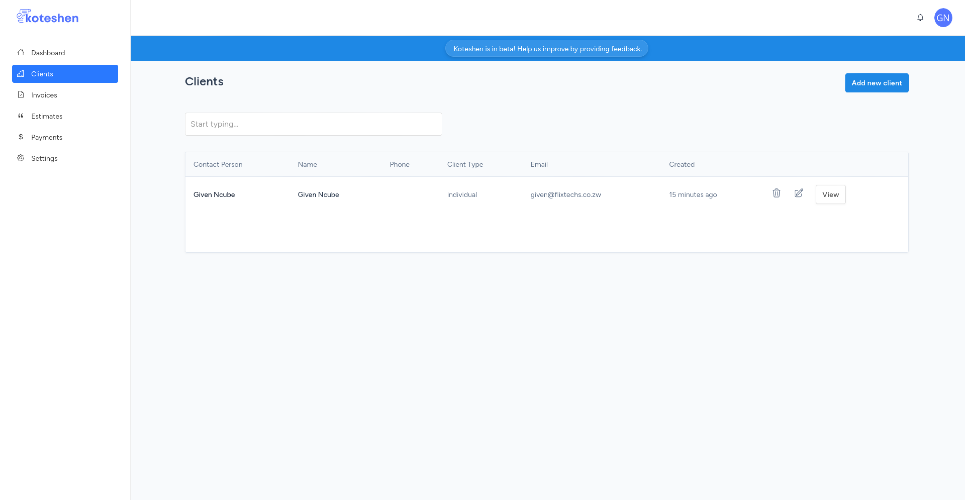Click the Phone column header
Viewport: 965px width, 500px height.
[x=399, y=164]
